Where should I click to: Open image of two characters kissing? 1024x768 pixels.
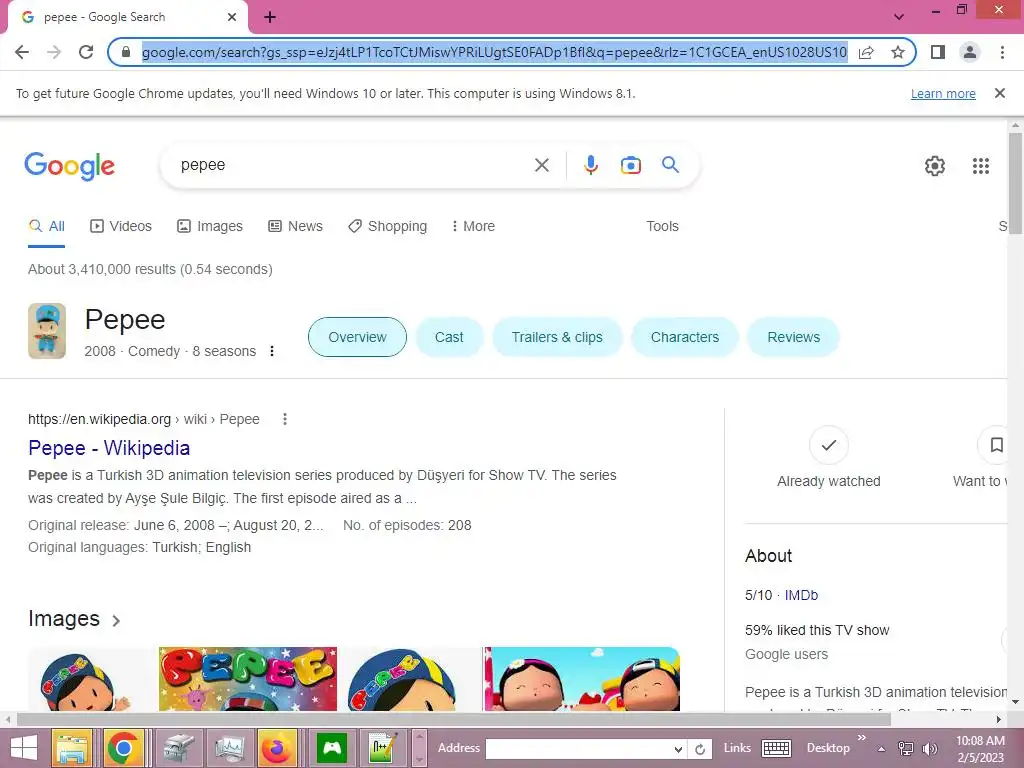point(581,679)
